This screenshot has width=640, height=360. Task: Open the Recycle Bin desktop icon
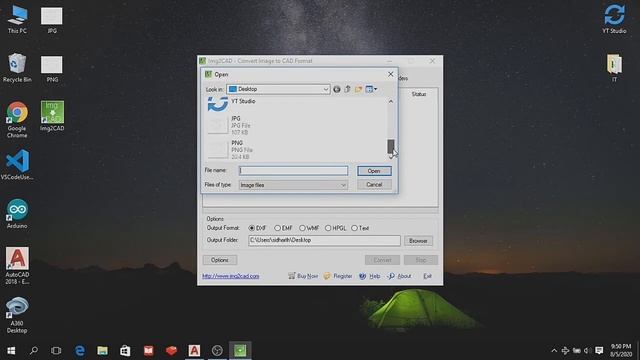click(17, 68)
